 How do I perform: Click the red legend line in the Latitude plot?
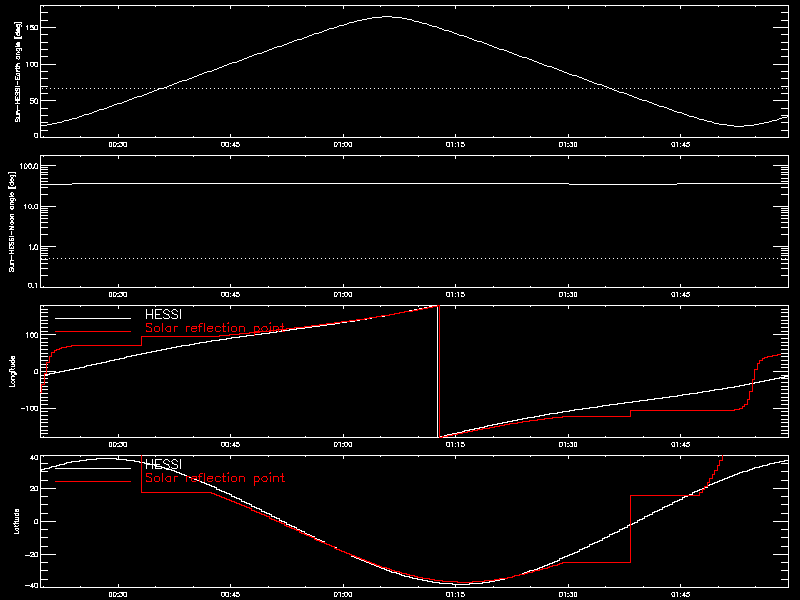coord(93,482)
